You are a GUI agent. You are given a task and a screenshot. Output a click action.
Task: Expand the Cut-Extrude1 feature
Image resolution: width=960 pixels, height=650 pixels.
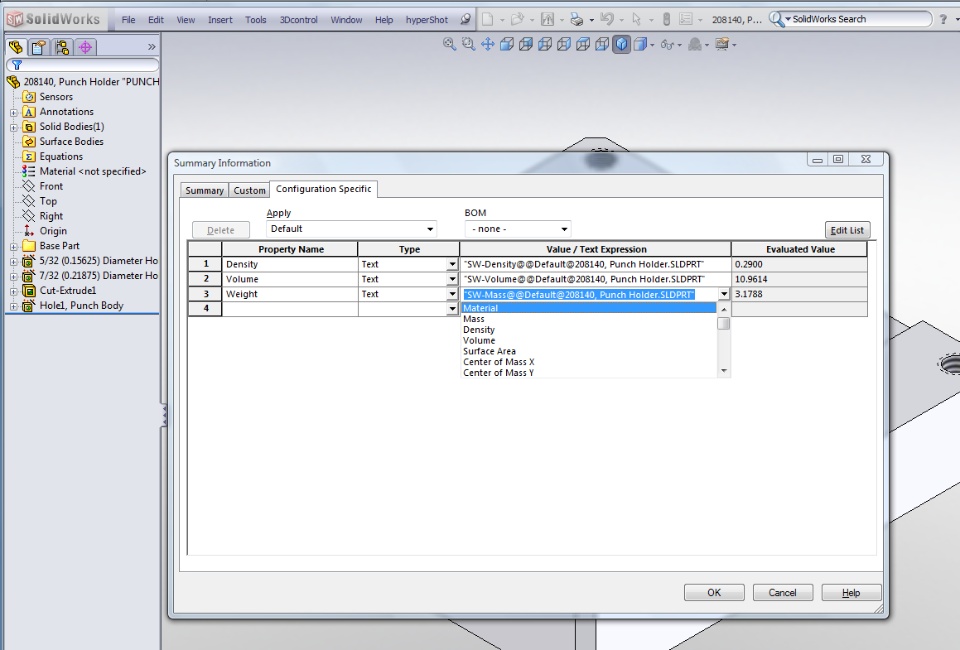click(13, 291)
